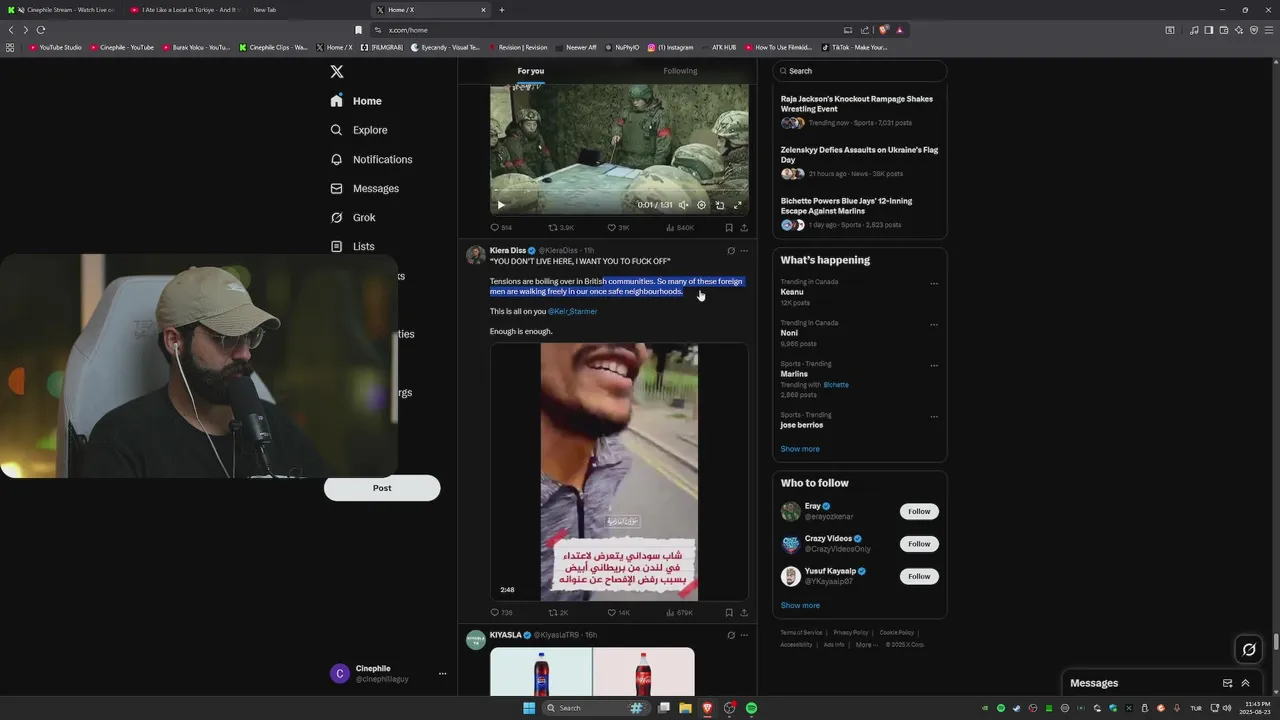Open Cinephile account menu dots

point(442,674)
